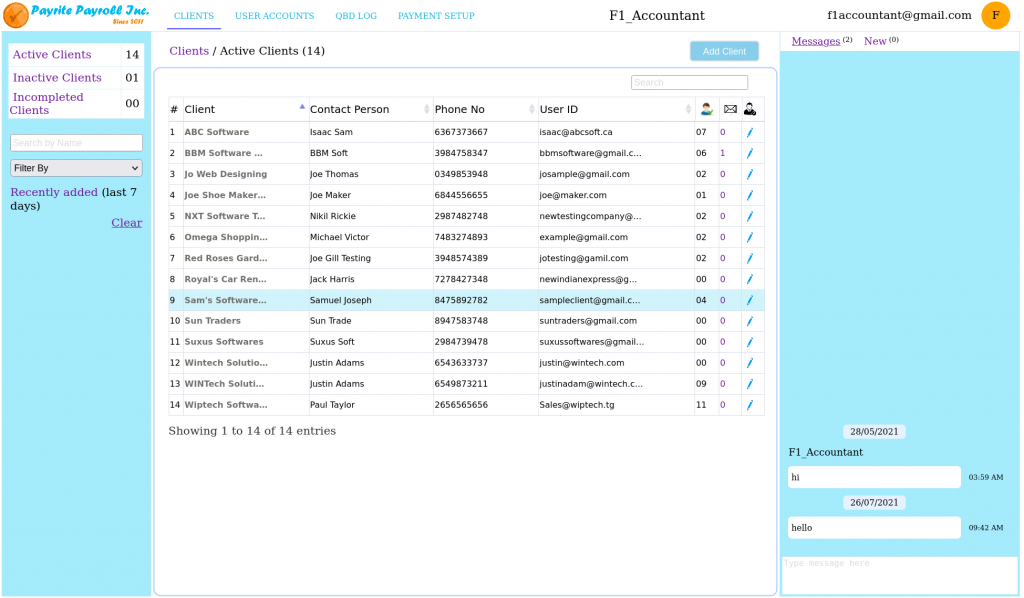Switch to the USER ACCOUNTS tab
This screenshot has width=1024, height=598.
click(x=275, y=16)
